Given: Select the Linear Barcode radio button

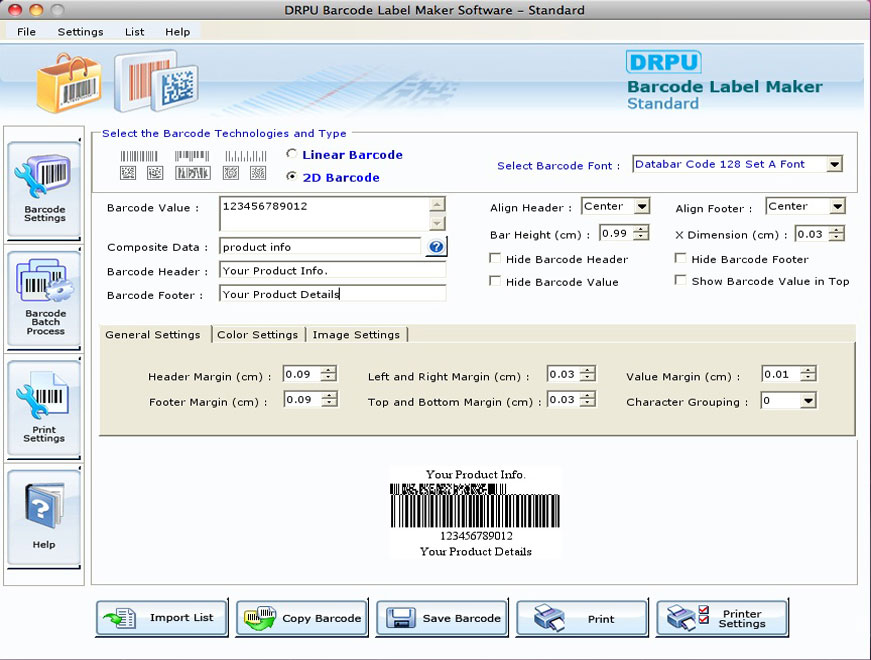Looking at the screenshot, I should tap(291, 153).
